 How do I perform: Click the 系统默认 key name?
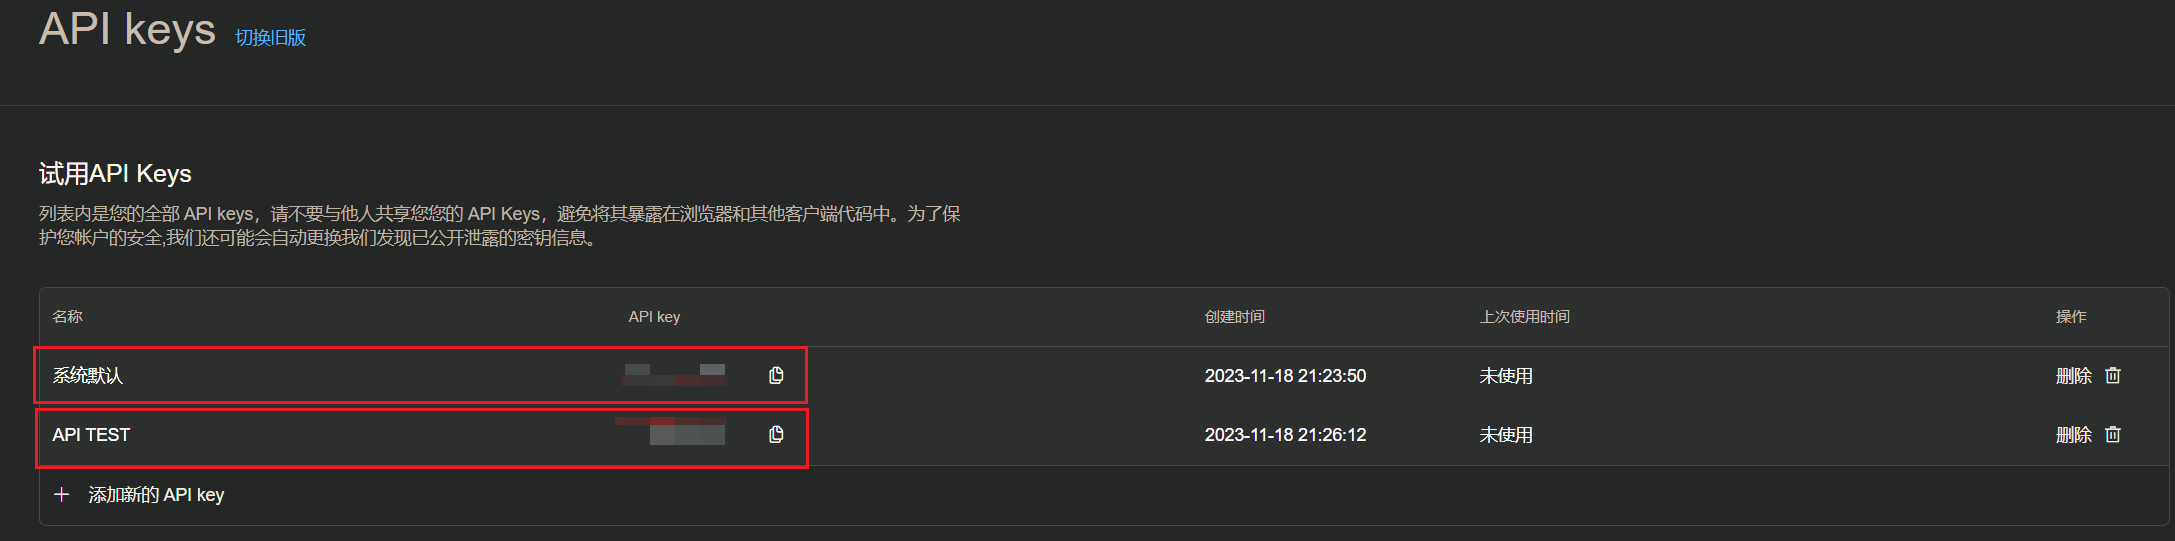pyautogui.click(x=88, y=375)
